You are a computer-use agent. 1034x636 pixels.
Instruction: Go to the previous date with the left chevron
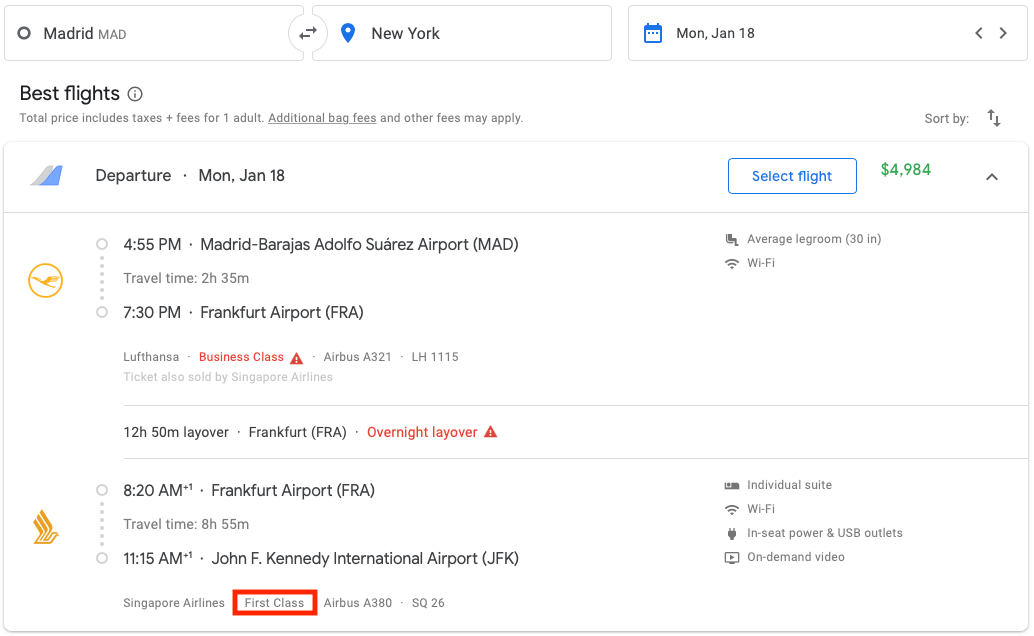(x=978, y=32)
